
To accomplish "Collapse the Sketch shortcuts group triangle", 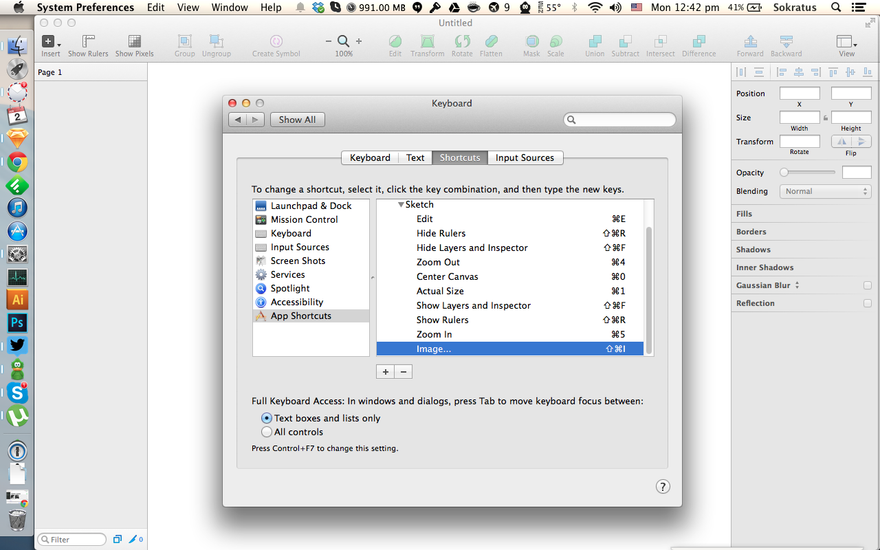I will (401, 205).
